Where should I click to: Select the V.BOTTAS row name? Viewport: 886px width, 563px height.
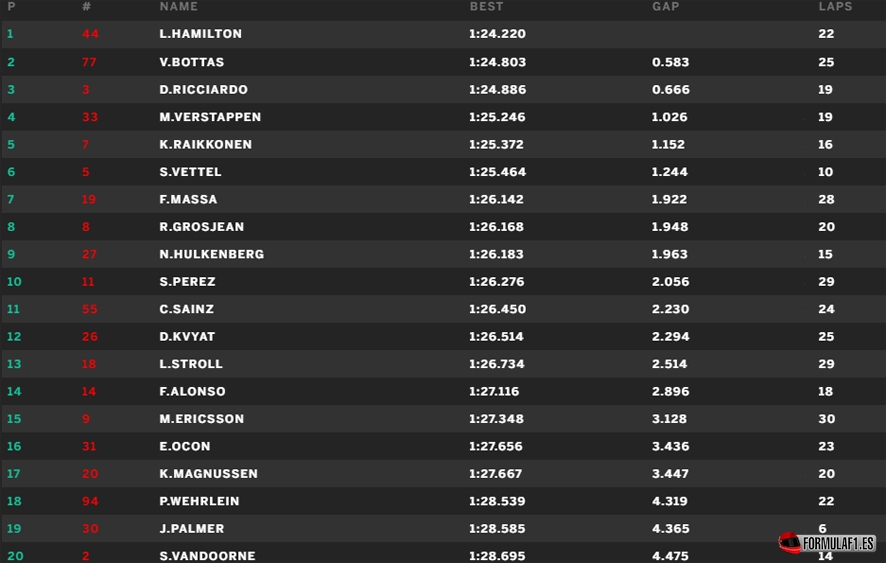pyautogui.click(x=192, y=62)
